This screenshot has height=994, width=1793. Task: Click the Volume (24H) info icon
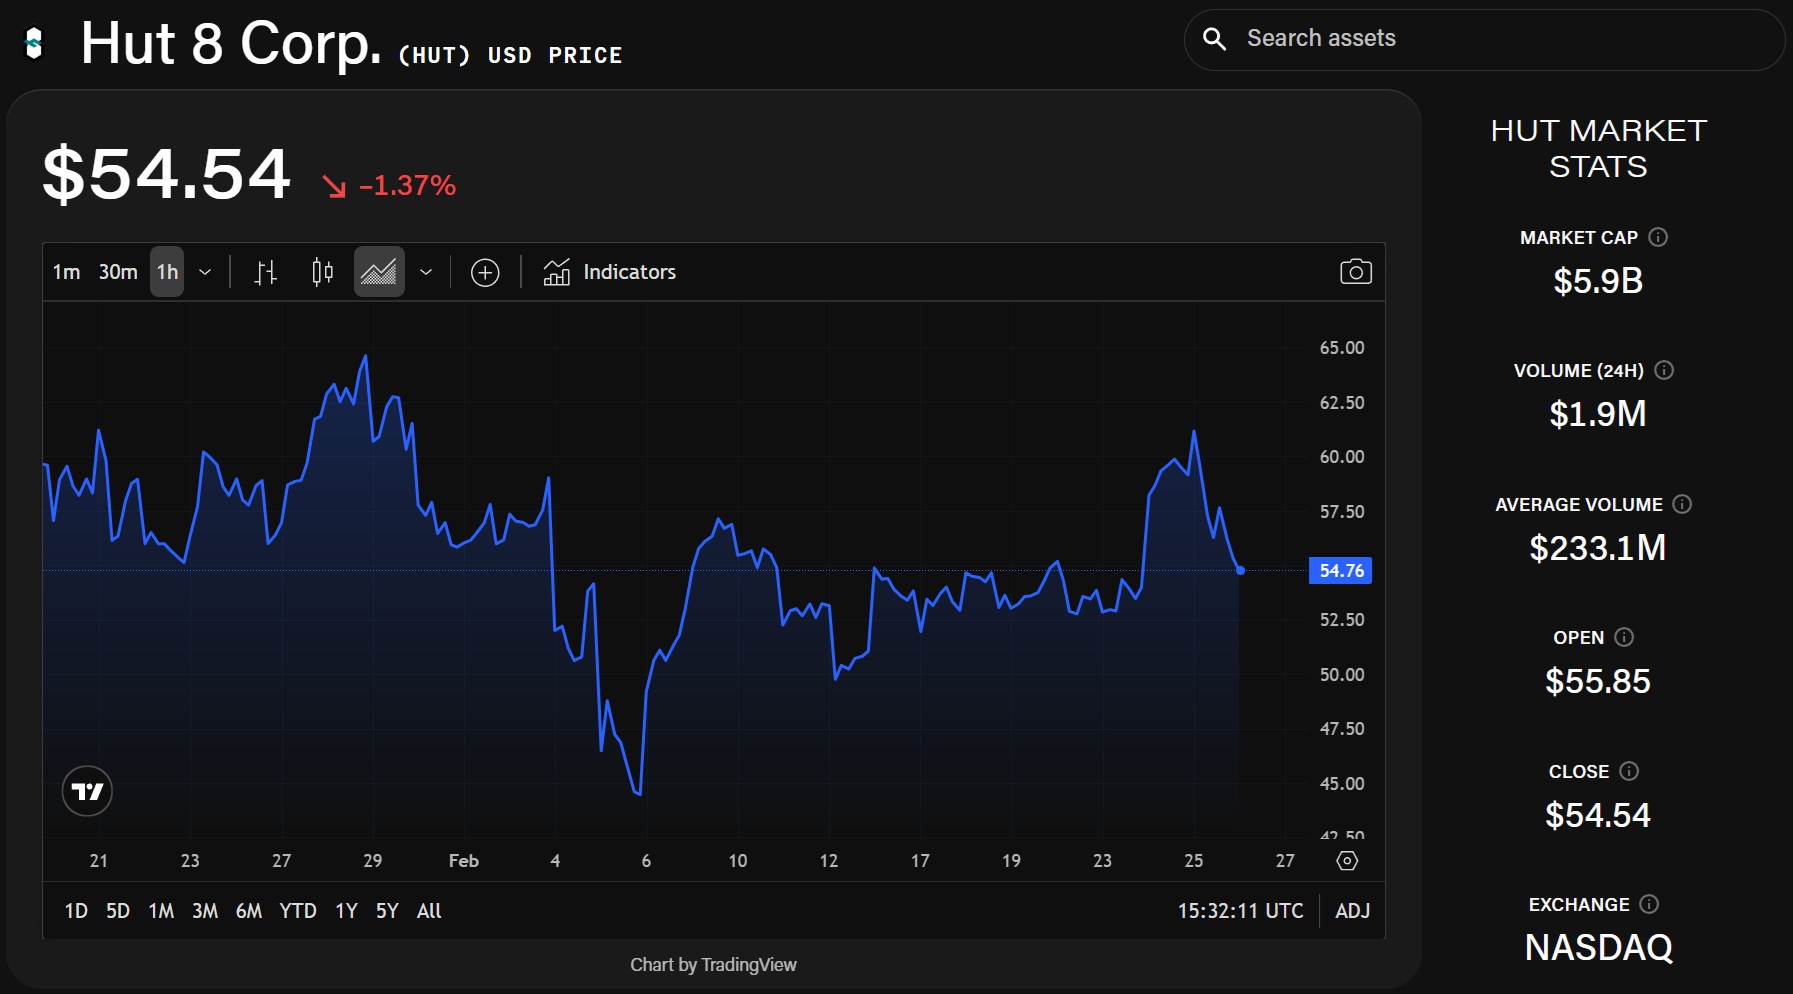click(x=1664, y=370)
